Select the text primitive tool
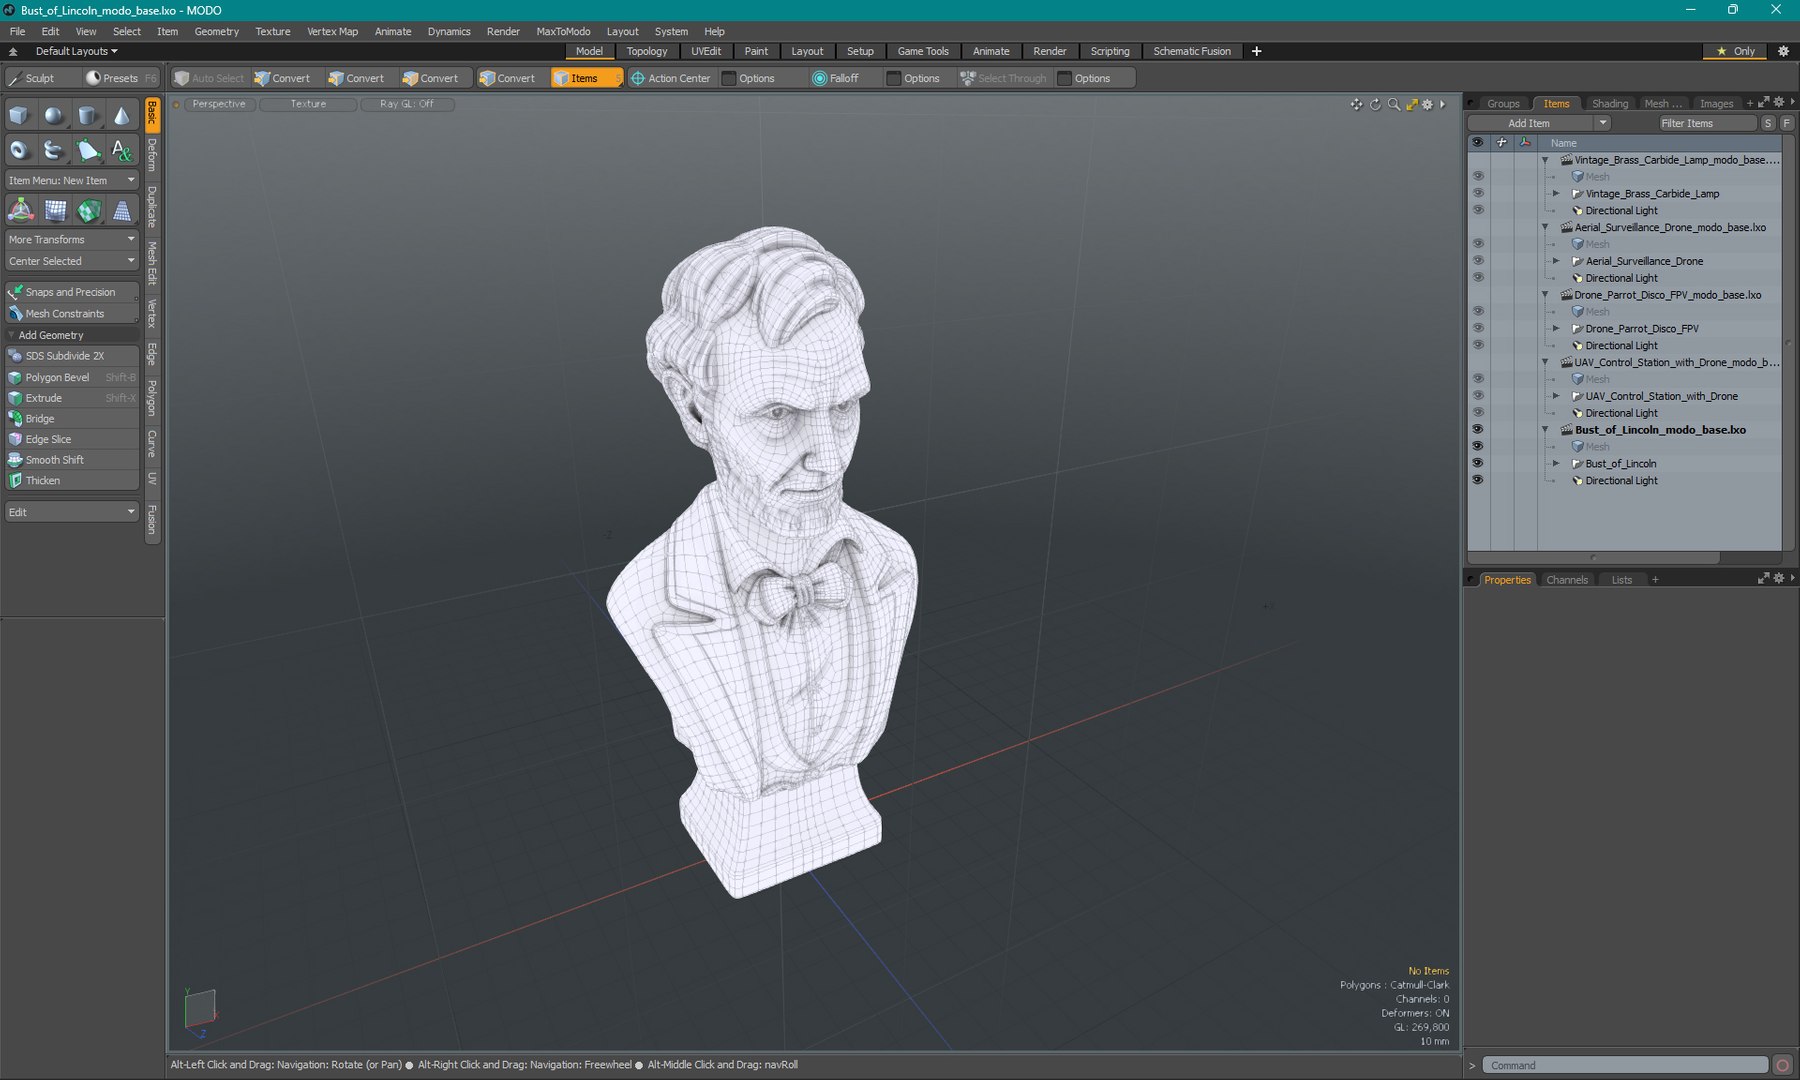Image resolution: width=1800 pixels, height=1080 pixels. pos(121,150)
